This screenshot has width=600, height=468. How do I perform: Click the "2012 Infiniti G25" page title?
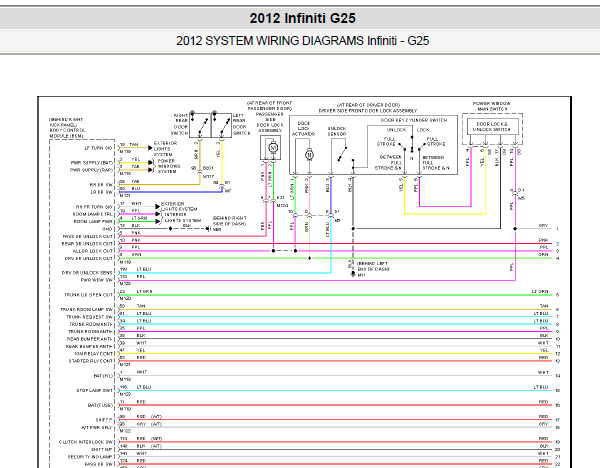coord(302,18)
